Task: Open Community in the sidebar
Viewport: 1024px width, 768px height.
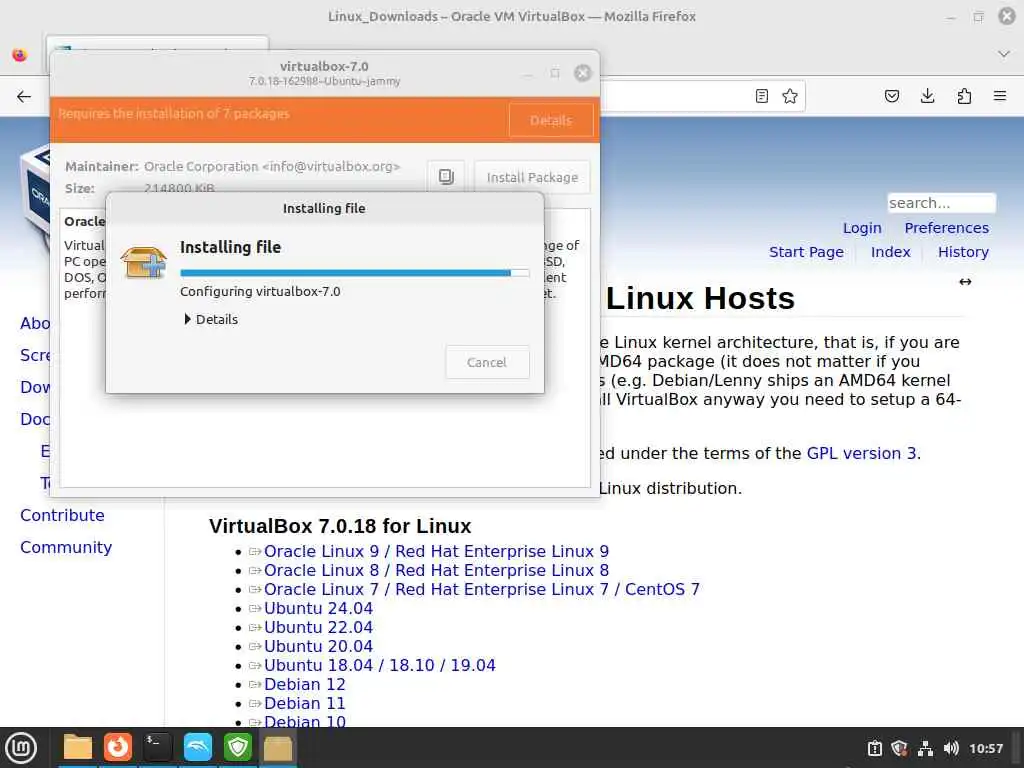Action: [66, 547]
